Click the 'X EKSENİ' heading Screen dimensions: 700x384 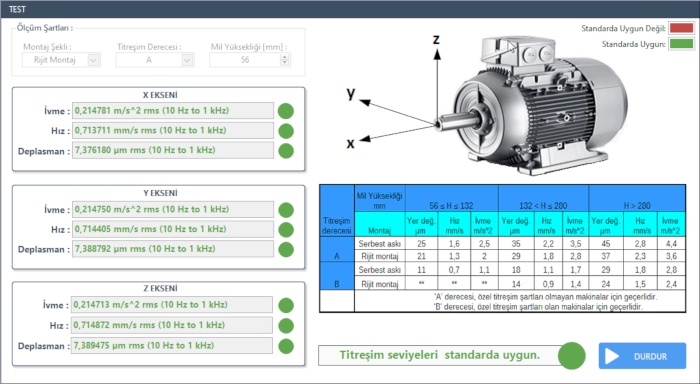[x=160, y=95]
